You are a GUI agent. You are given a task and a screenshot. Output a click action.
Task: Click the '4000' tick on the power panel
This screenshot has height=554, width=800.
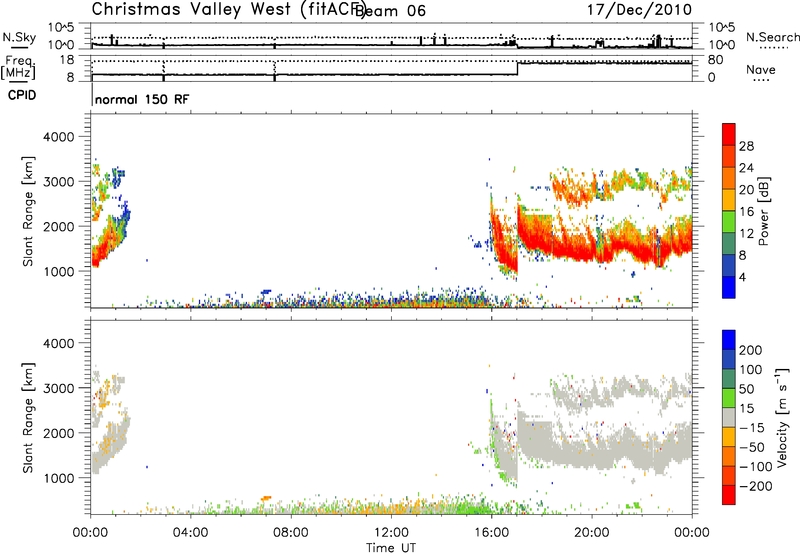[58, 137]
